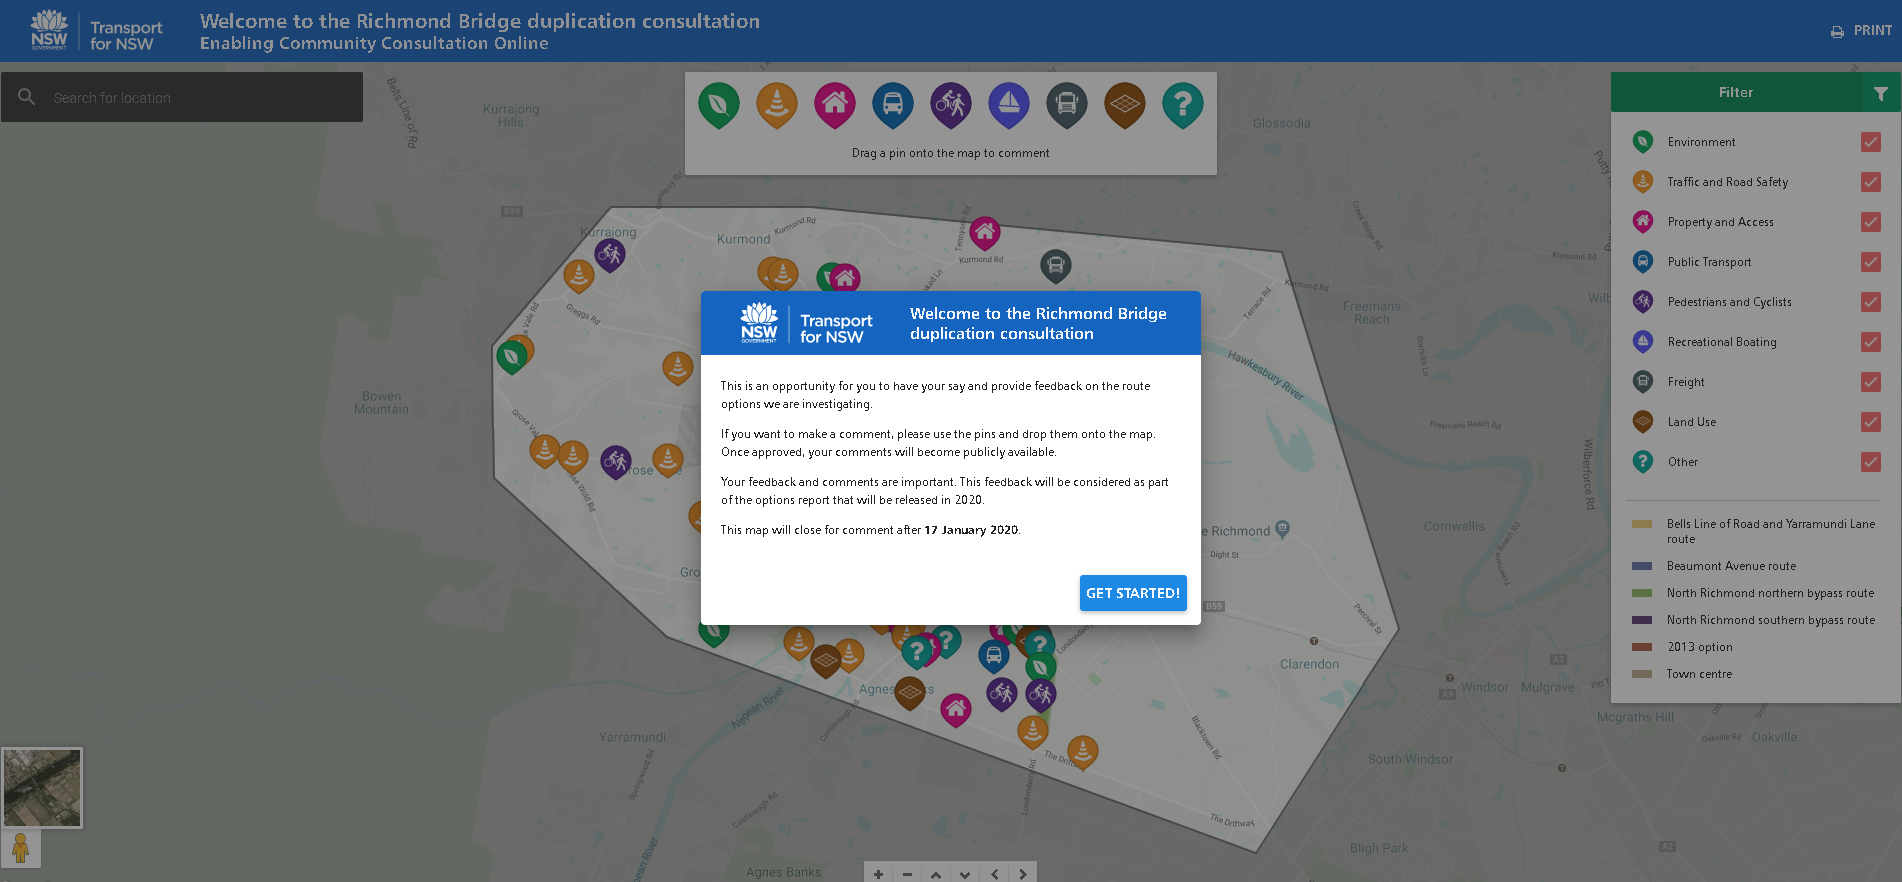Zoom out with the minus map control
Screen dimensions: 1902x882
coord(907,873)
